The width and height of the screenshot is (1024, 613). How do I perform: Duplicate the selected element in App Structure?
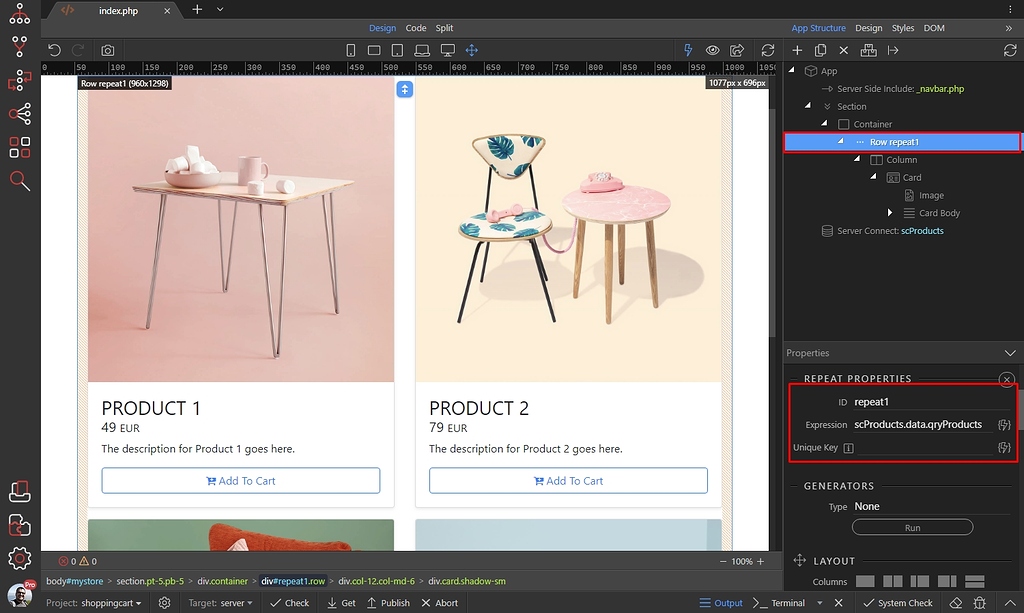(x=820, y=50)
